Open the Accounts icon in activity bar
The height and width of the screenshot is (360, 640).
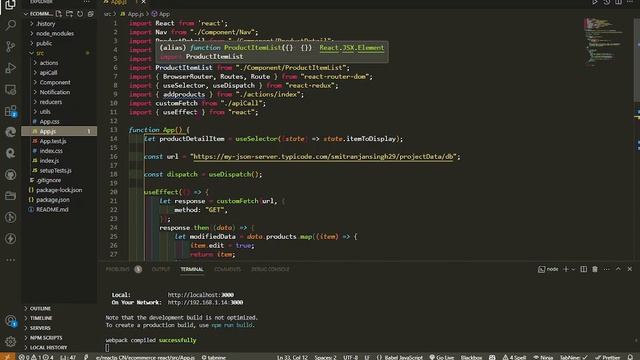point(11,321)
